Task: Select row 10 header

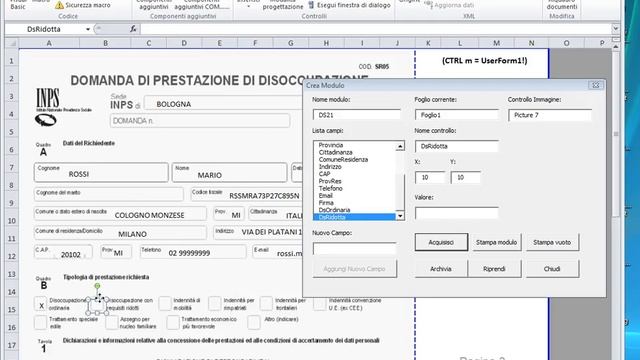Action: pos(11,221)
